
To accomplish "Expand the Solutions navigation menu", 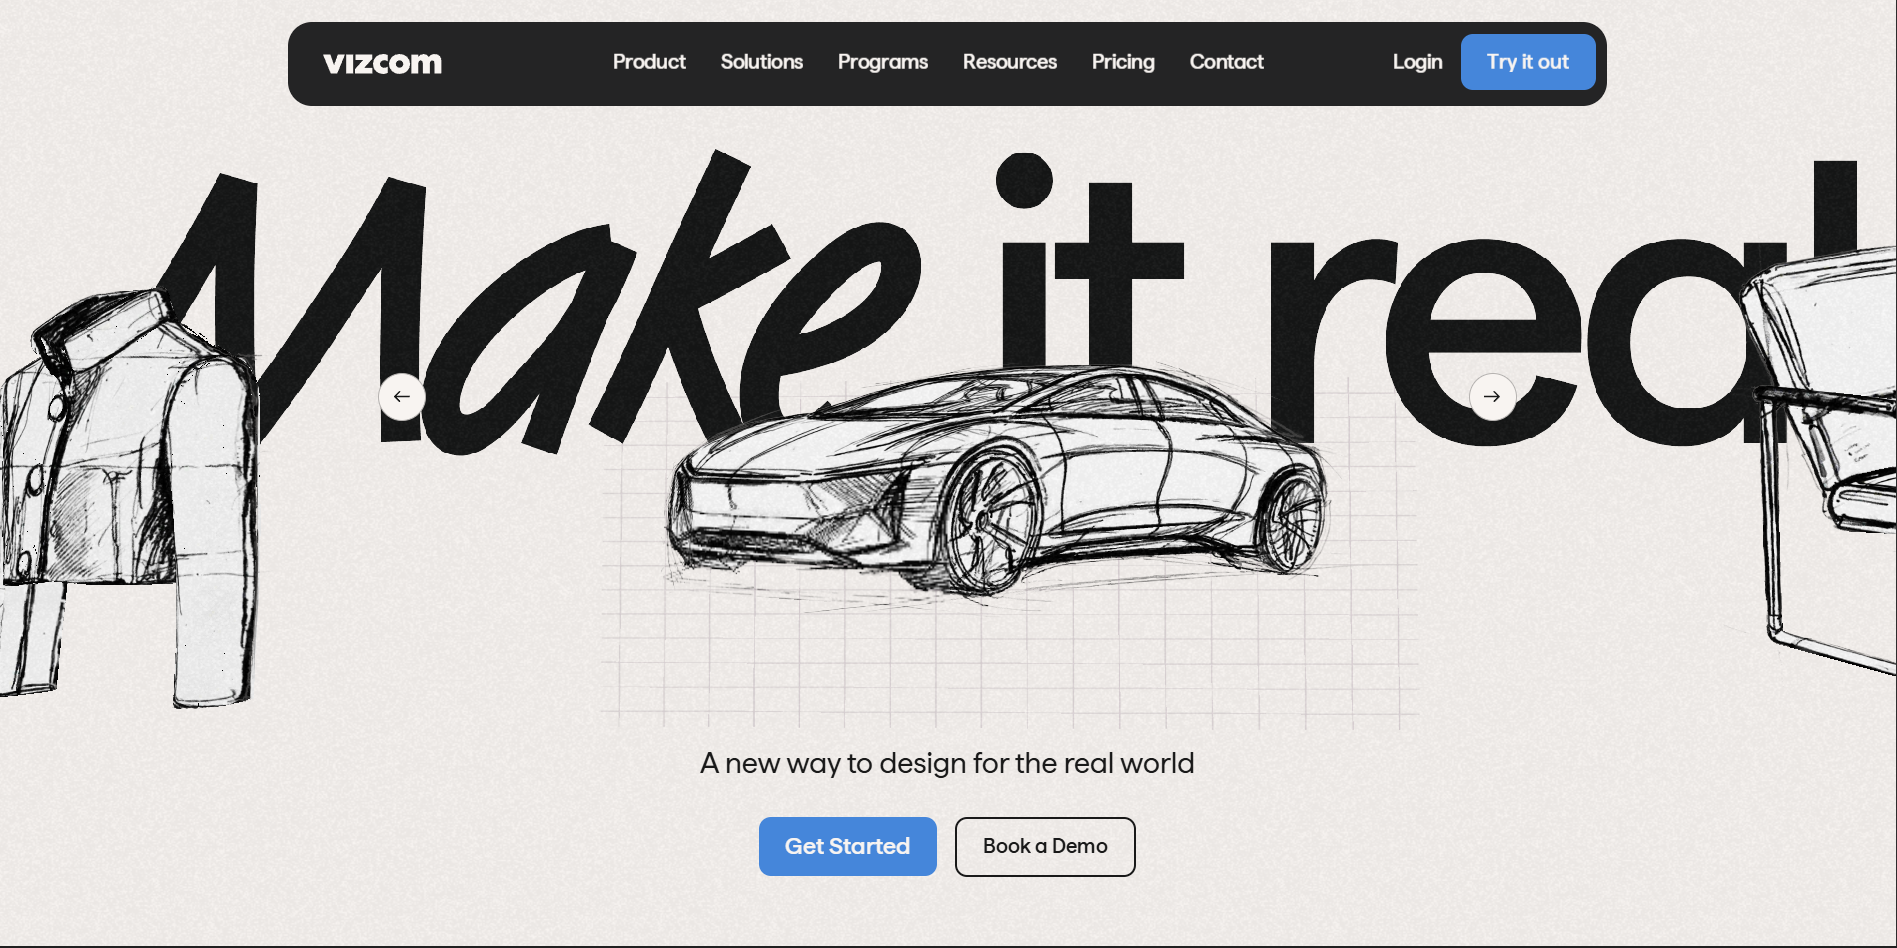I will coord(761,62).
